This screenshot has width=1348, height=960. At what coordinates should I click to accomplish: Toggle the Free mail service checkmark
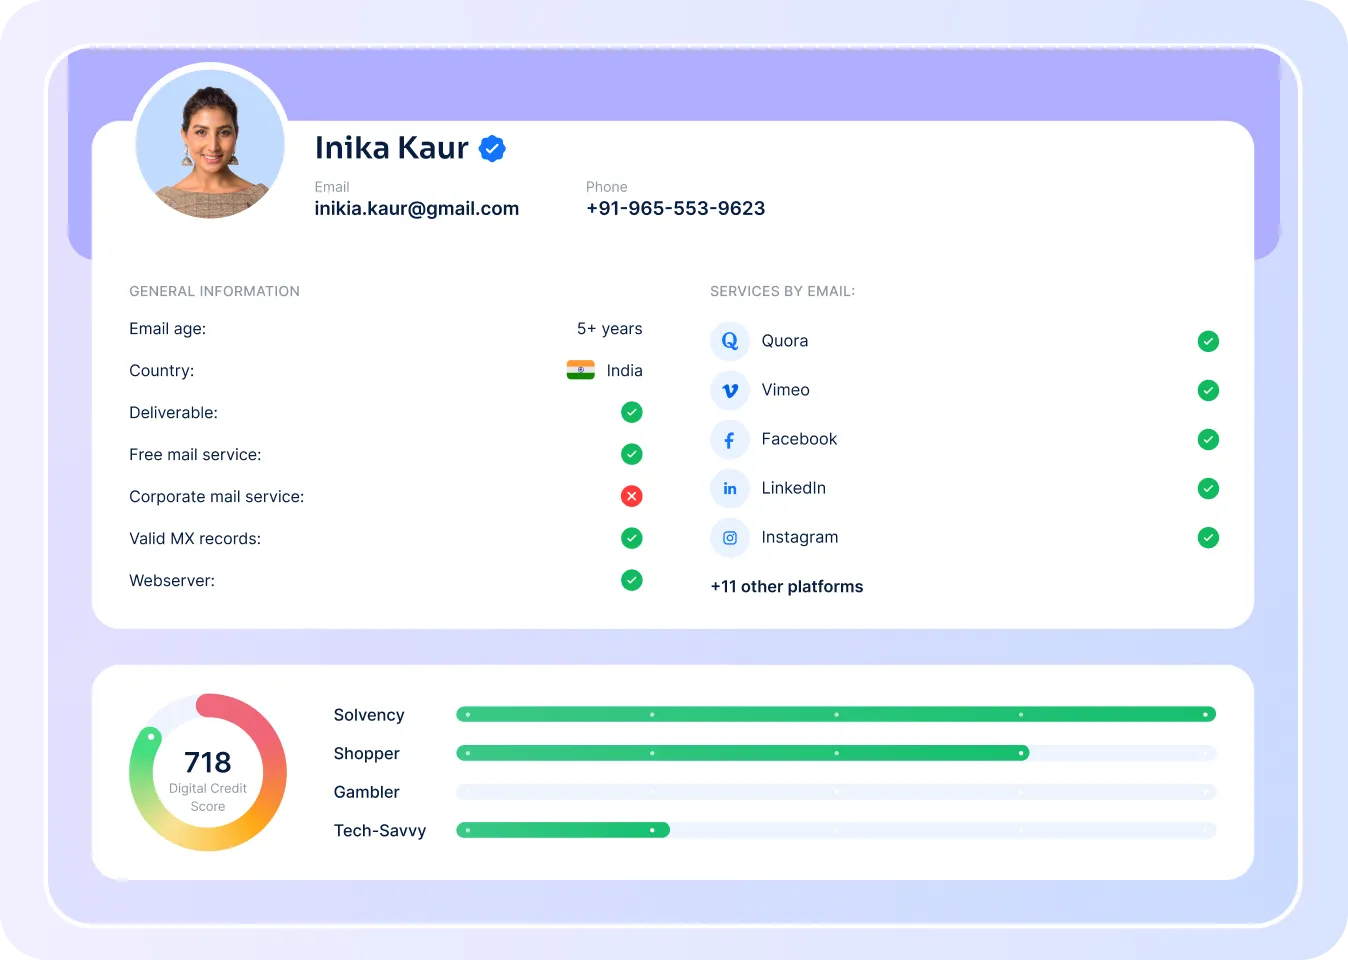(x=631, y=454)
